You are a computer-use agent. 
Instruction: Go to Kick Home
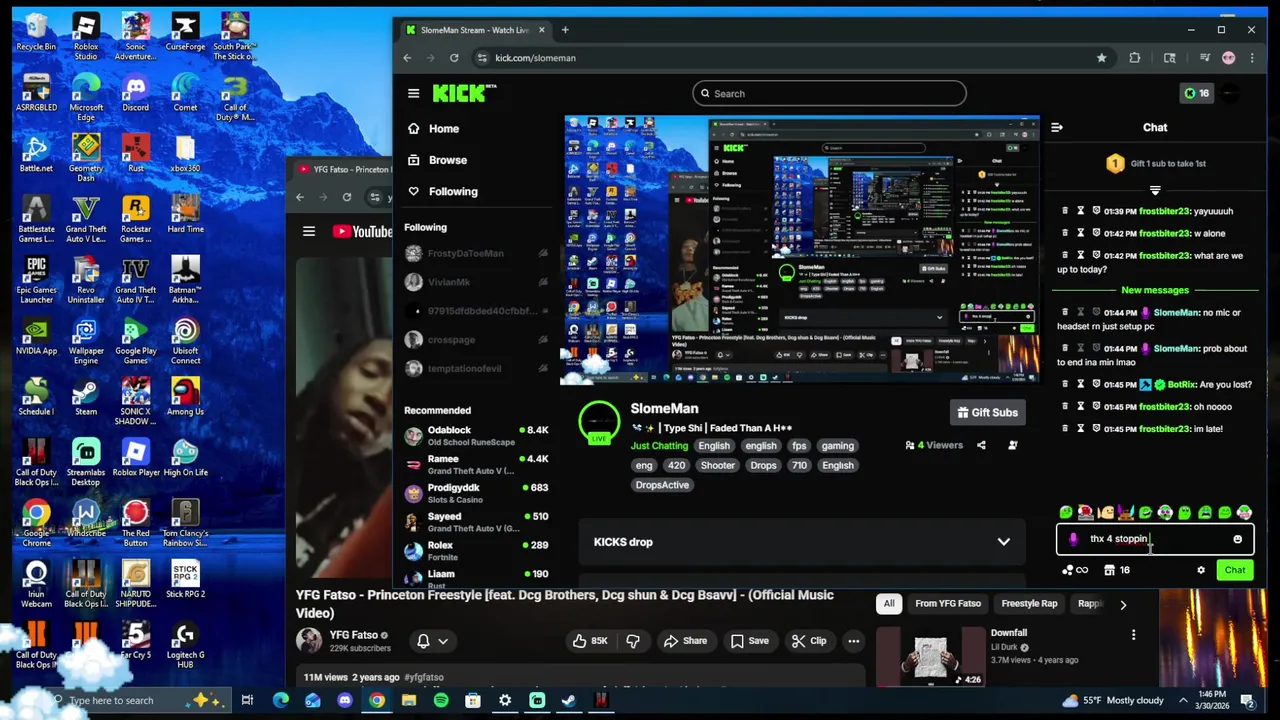coord(433,128)
